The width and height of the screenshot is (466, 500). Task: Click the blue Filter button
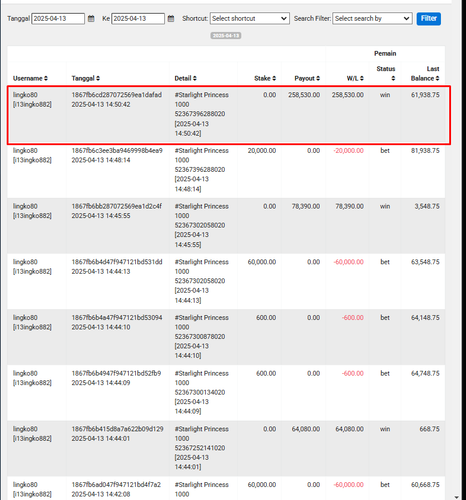click(429, 18)
